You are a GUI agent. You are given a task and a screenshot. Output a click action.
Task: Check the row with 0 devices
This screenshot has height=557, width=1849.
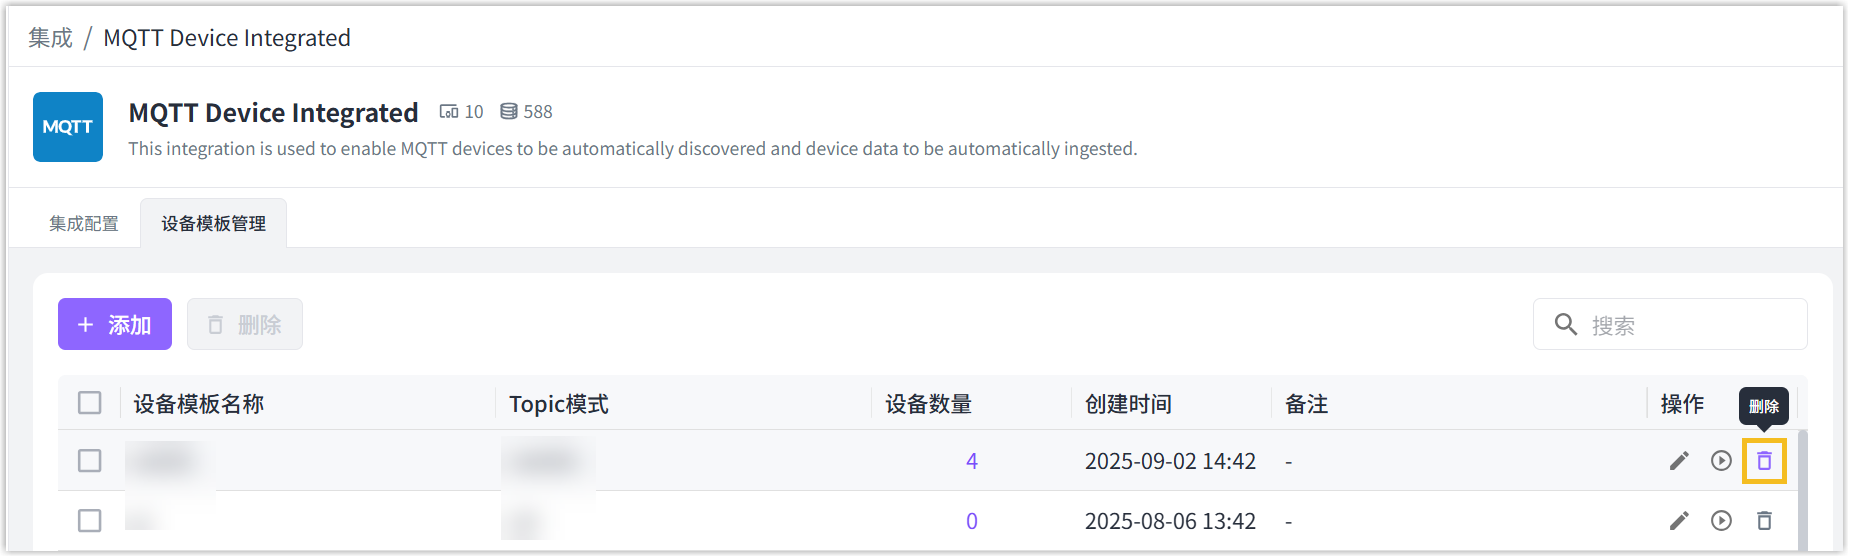point(90,521)
